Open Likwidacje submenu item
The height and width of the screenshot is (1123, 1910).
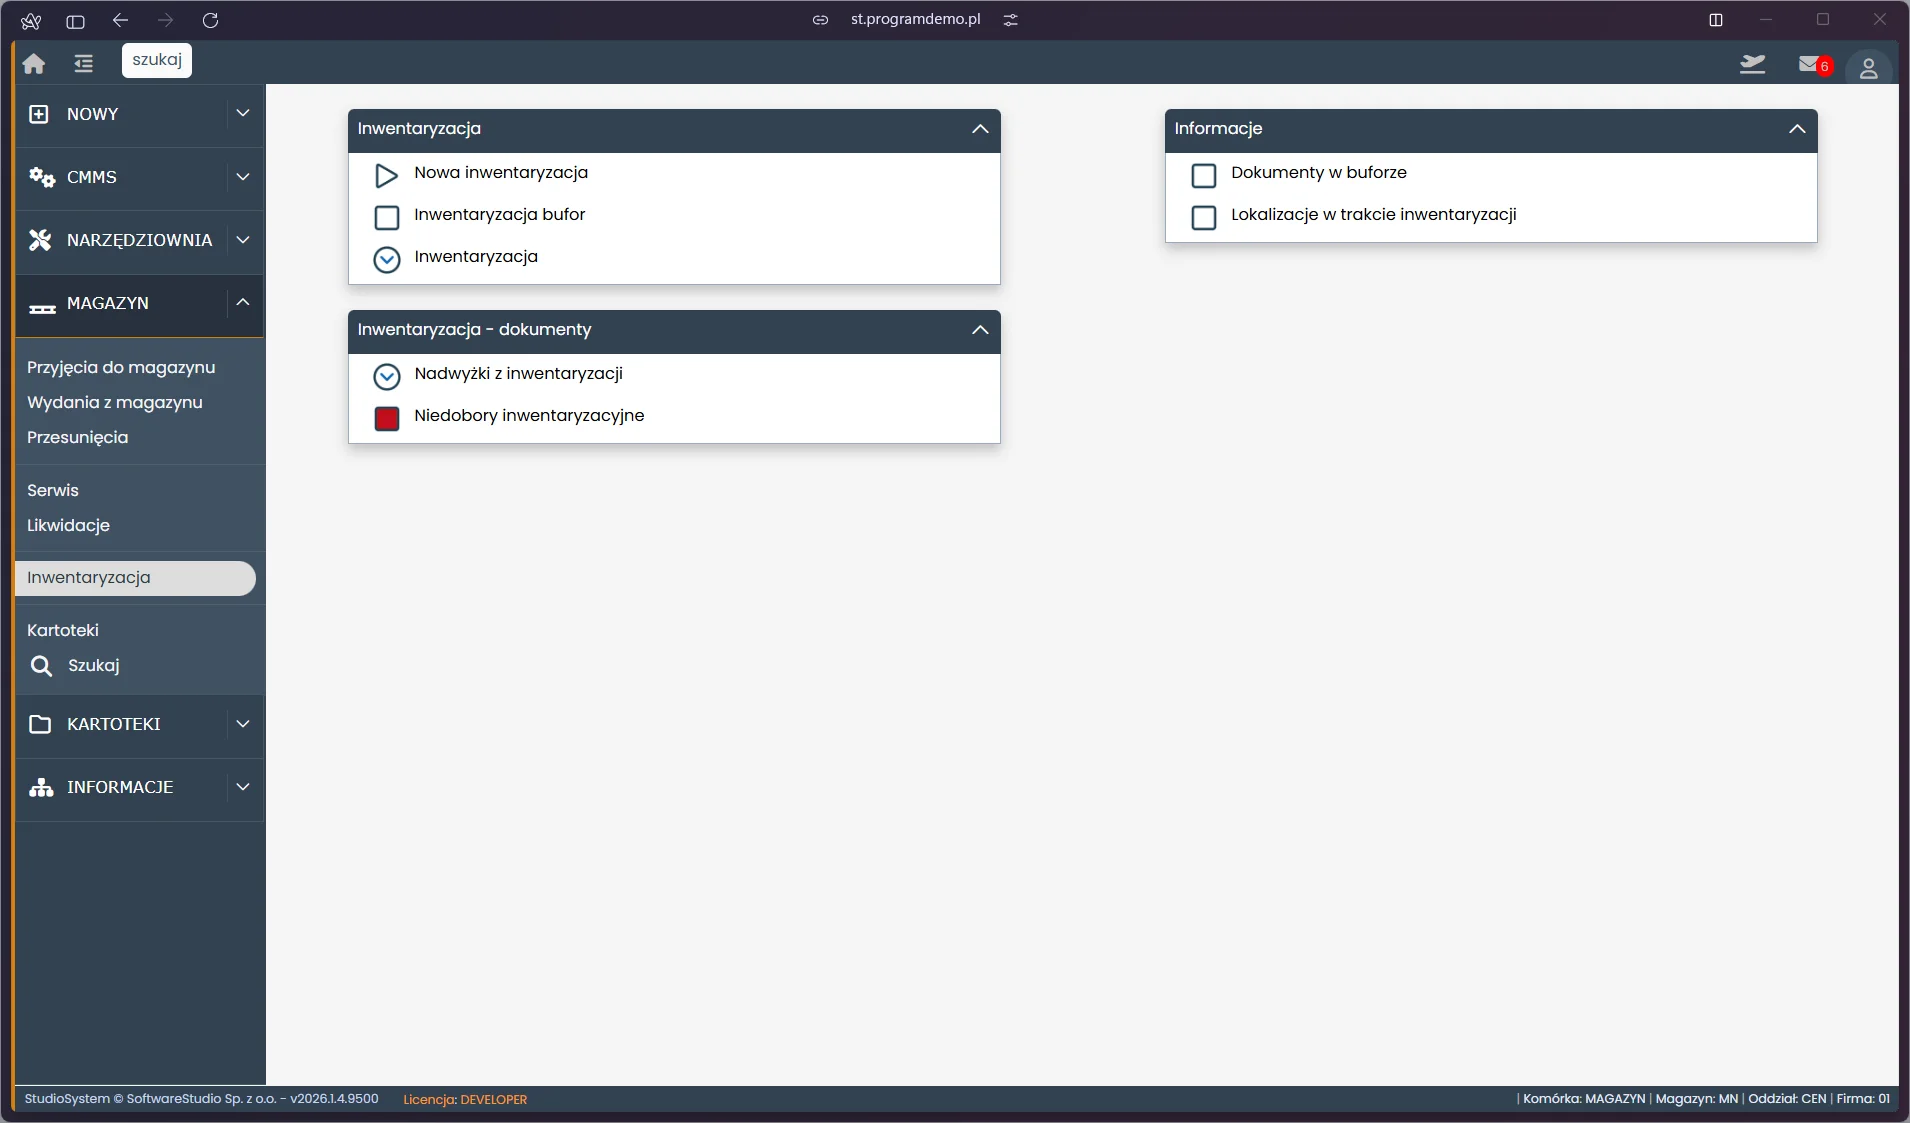(x=69, y=525)
